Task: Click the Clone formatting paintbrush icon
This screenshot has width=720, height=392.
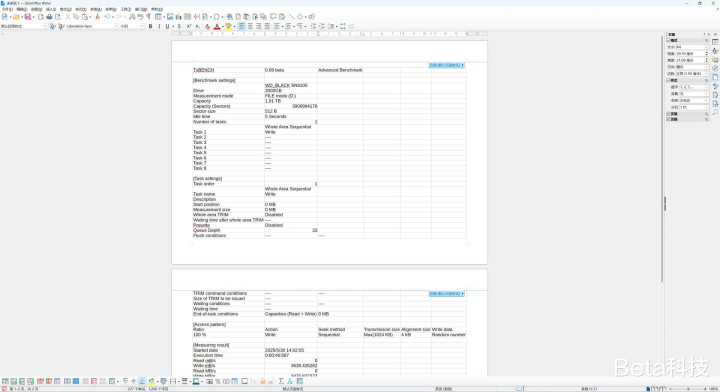Action: click(x=97, y=17)
